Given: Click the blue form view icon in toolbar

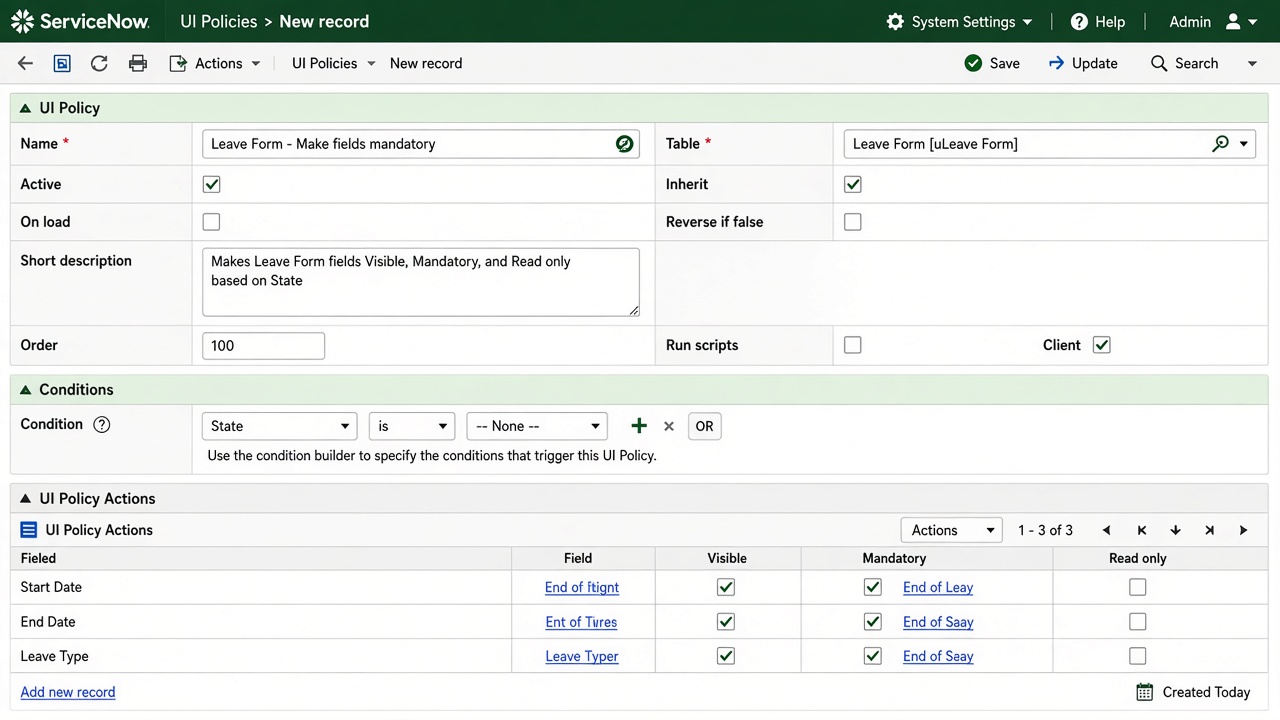Looking at the screenshot, I should [62, 63].
